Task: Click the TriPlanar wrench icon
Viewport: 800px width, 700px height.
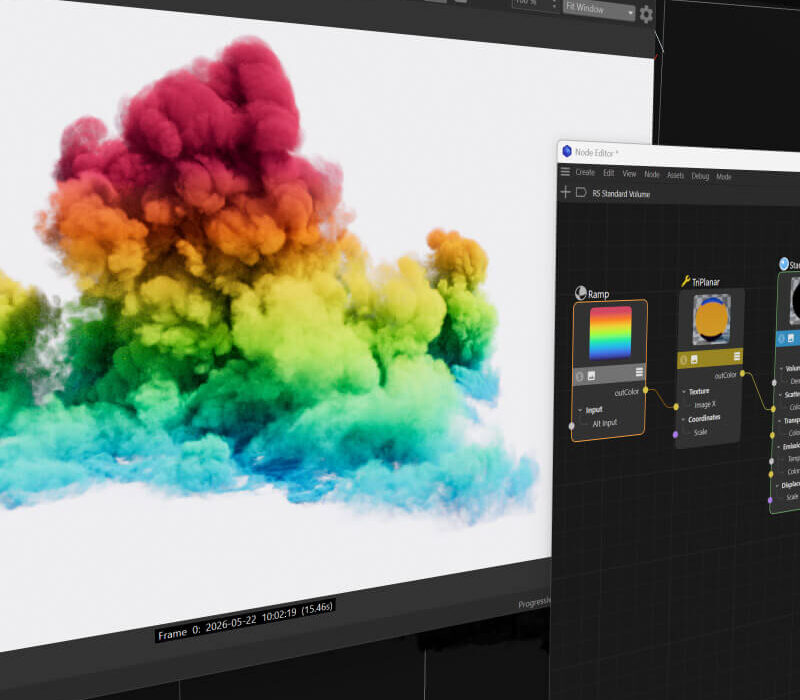Action: pos(686,281)
